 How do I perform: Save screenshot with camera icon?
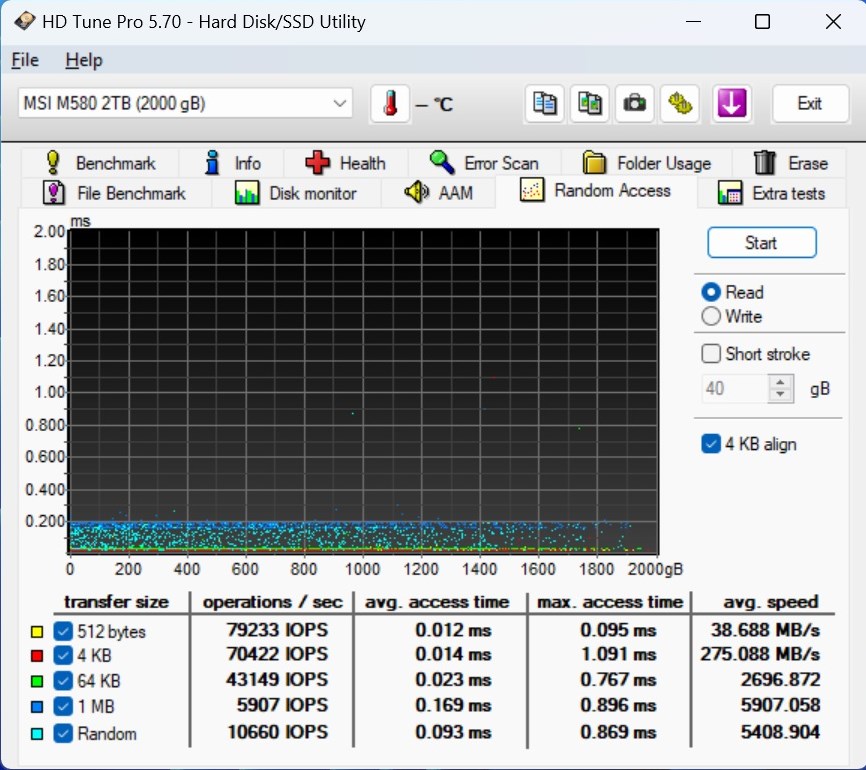[x=635, y=103]
